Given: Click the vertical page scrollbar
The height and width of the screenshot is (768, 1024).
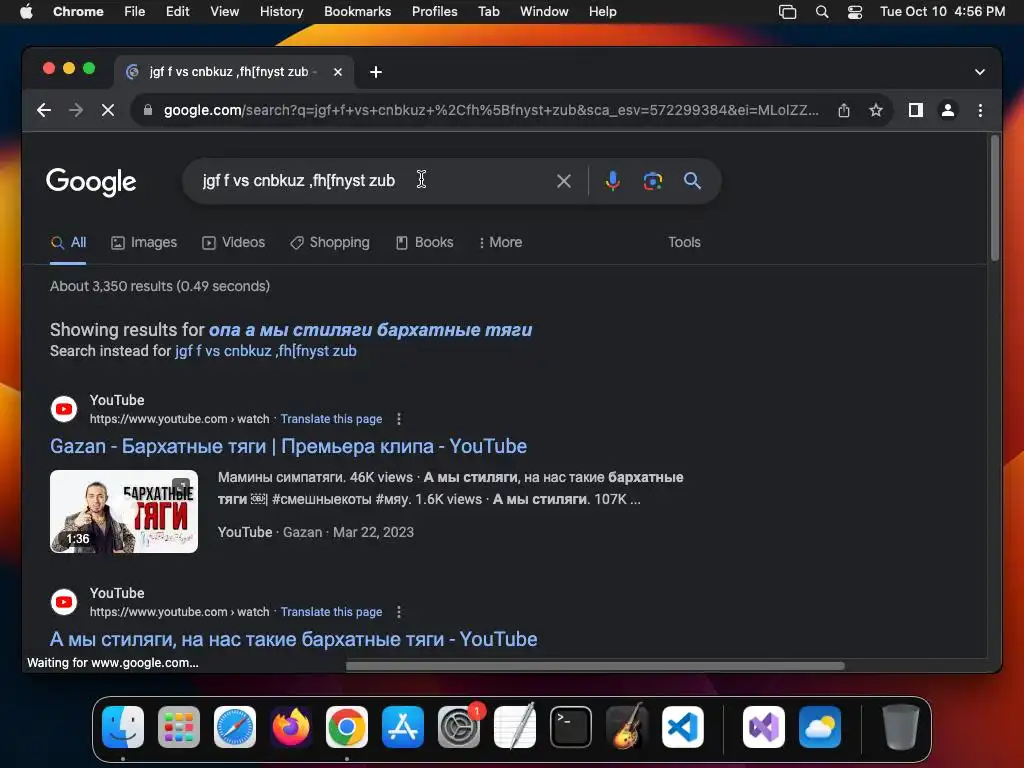Looking at the screenshot, I should click(x=995, y=199).
